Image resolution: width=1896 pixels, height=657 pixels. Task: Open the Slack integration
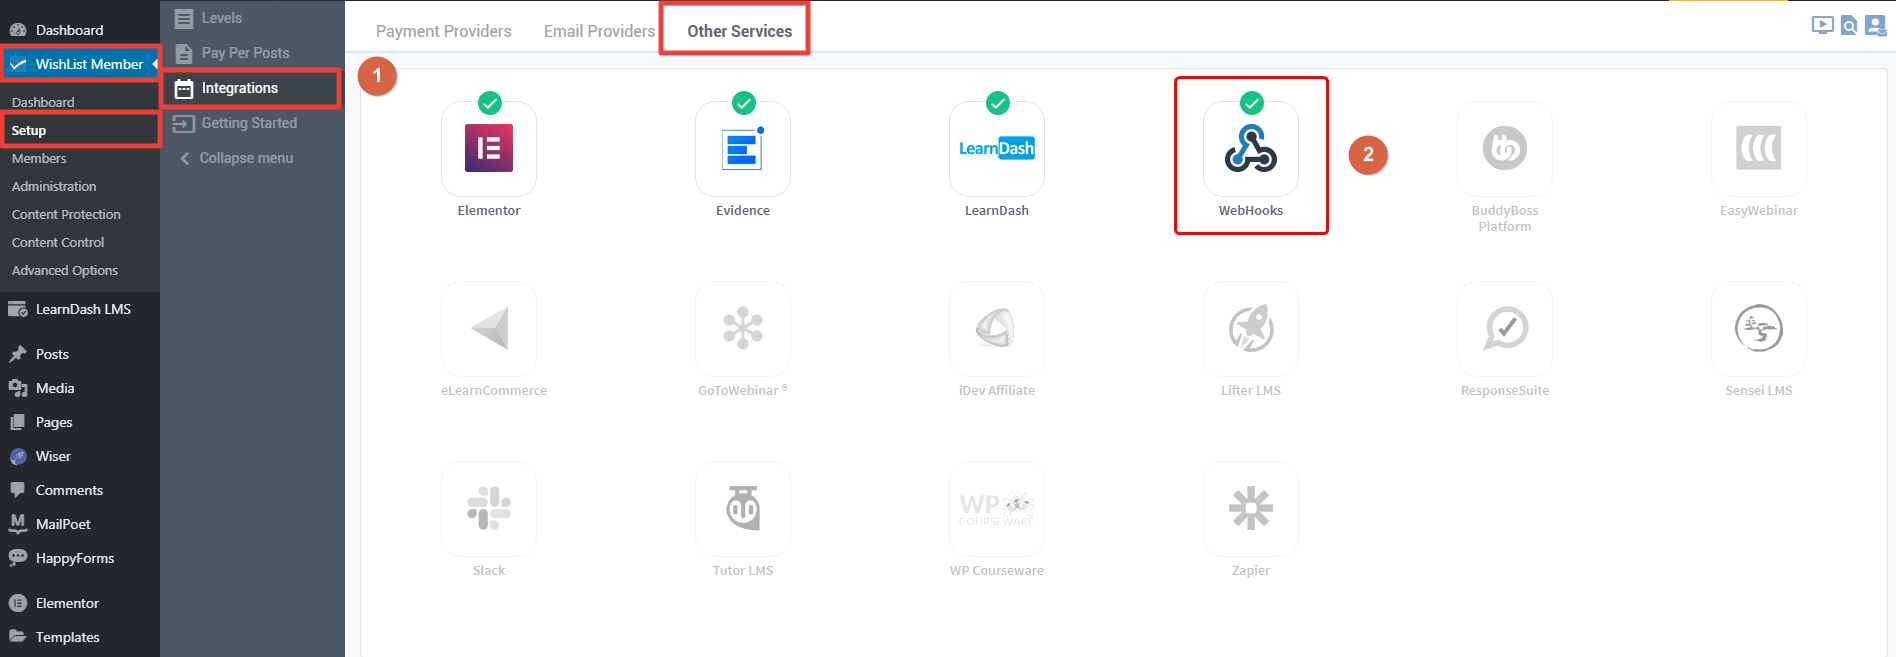point(489,509)
